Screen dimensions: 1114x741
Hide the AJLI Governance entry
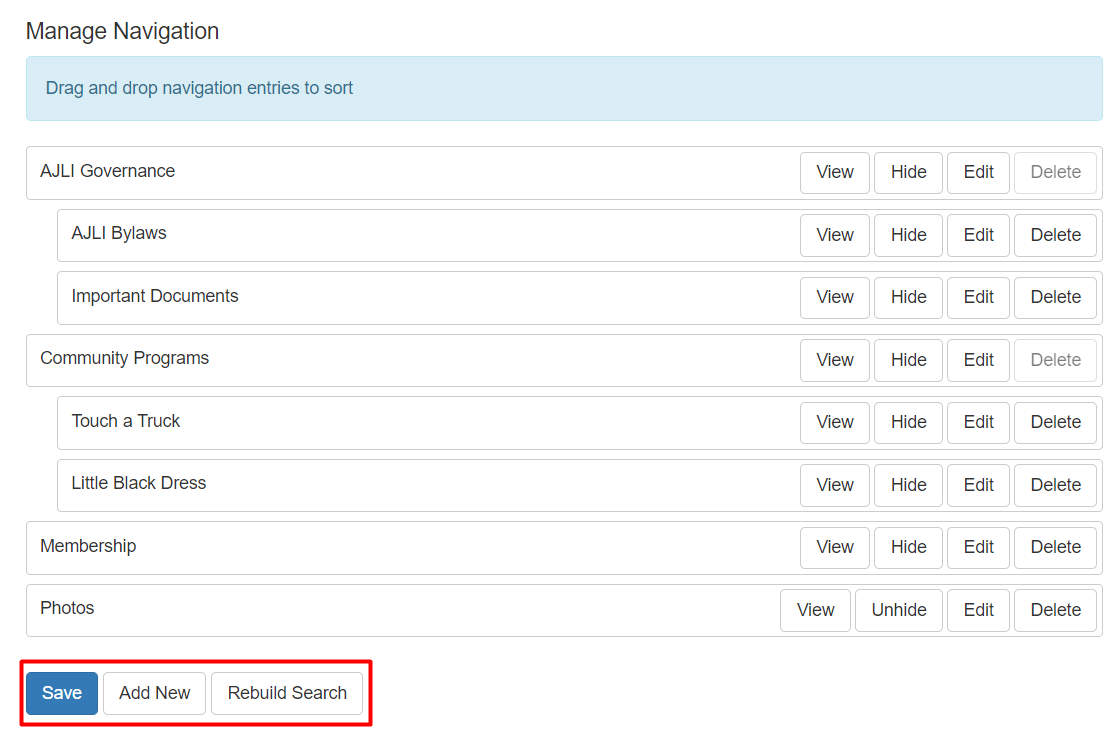pos(909,173)
